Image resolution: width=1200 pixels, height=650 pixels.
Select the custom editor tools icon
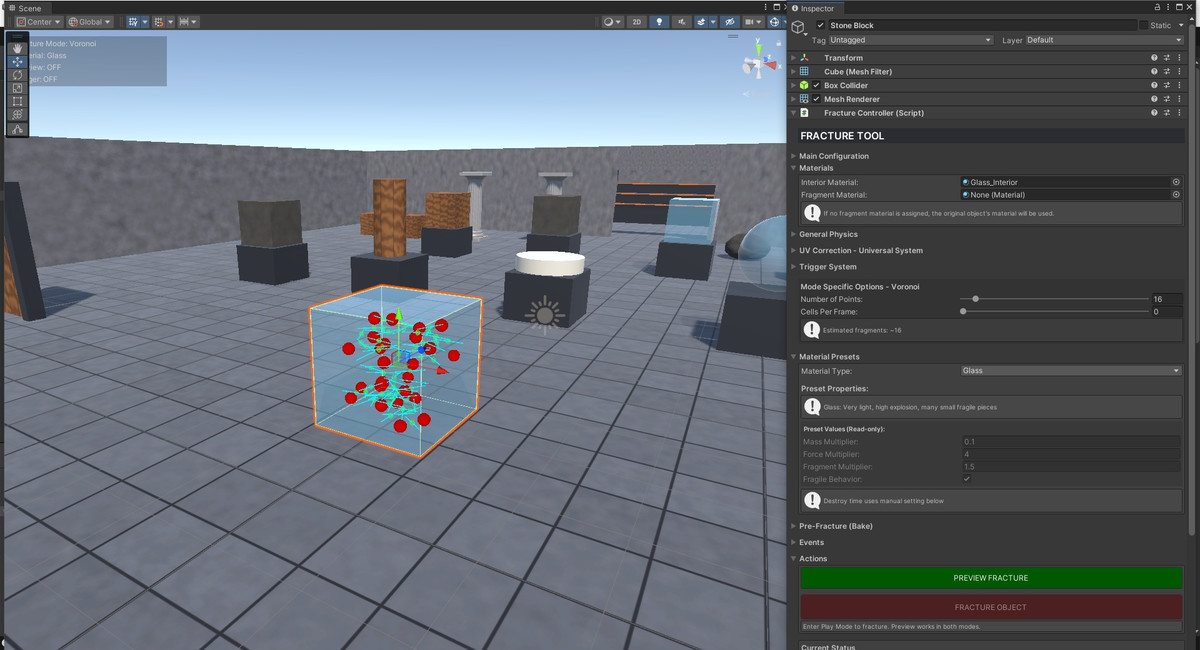[18, 129]
